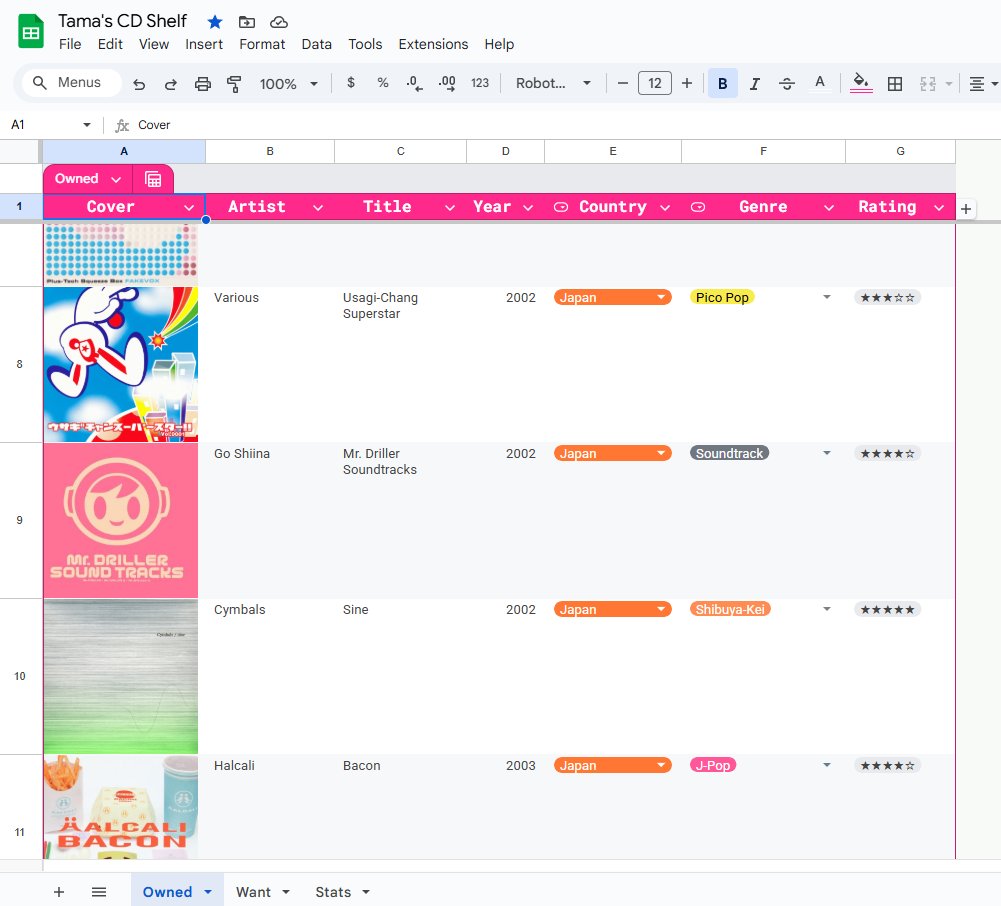Viewport: 1001px width, 906px height.
Task: Activate the paint format roller
Action: click(x=234, y=84)
